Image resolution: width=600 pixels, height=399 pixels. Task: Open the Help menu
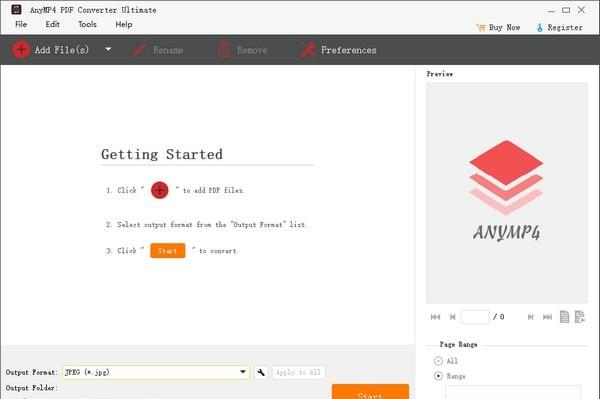pyautogui.click(x=124, y=24)
